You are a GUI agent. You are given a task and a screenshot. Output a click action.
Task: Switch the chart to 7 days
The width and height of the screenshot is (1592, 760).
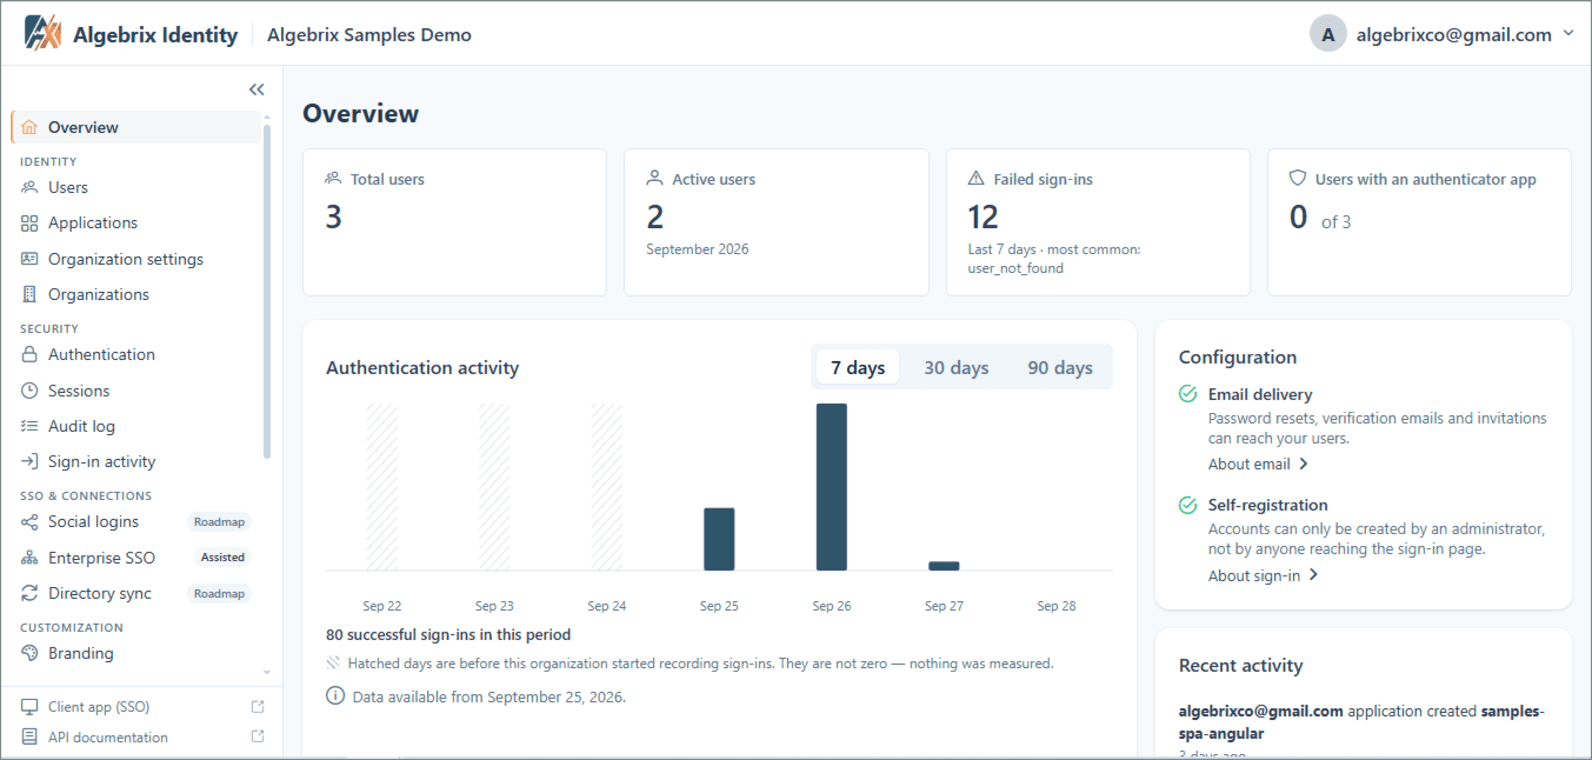point(858,368)
